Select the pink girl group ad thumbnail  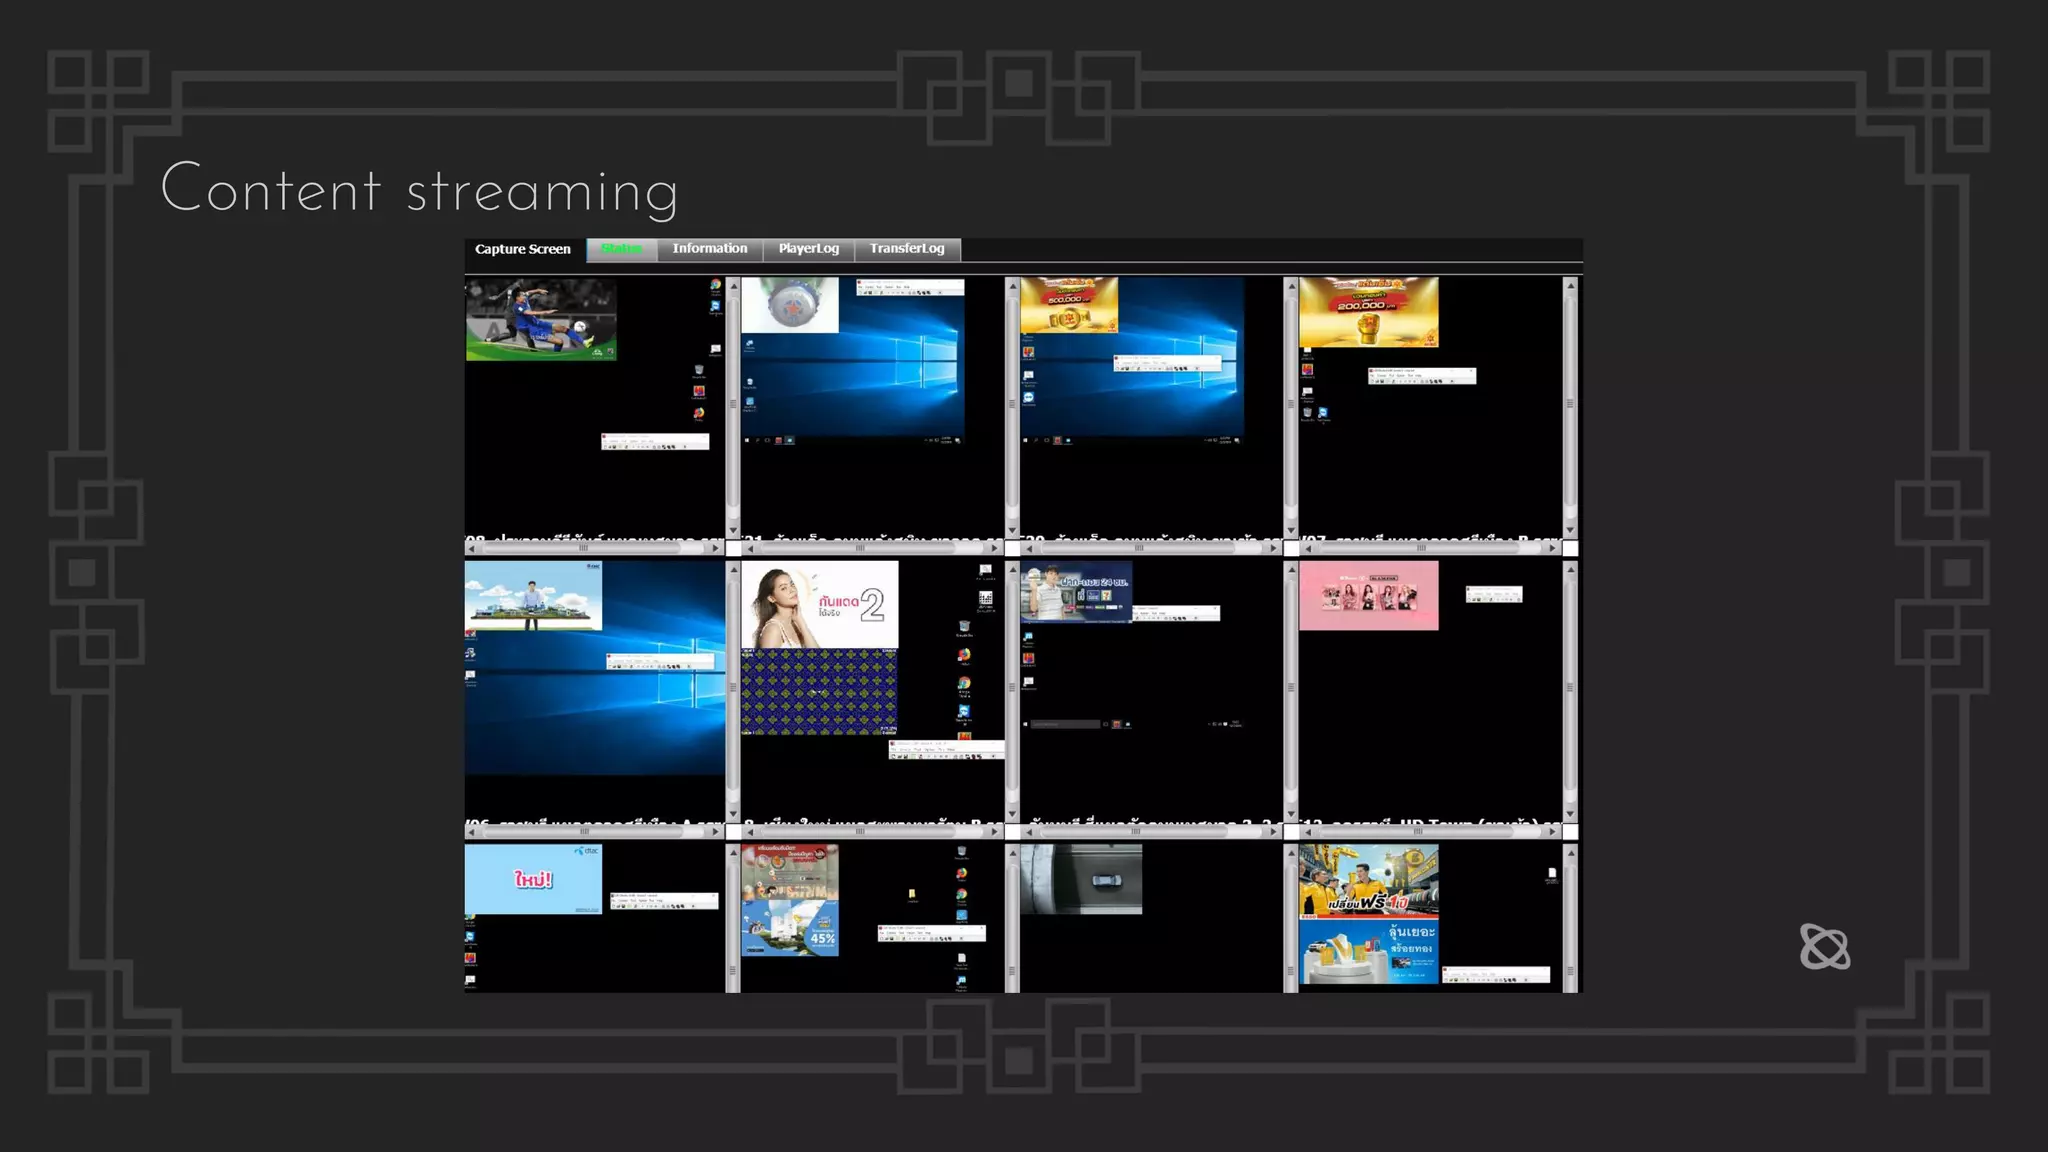(x=1369, y=596)
